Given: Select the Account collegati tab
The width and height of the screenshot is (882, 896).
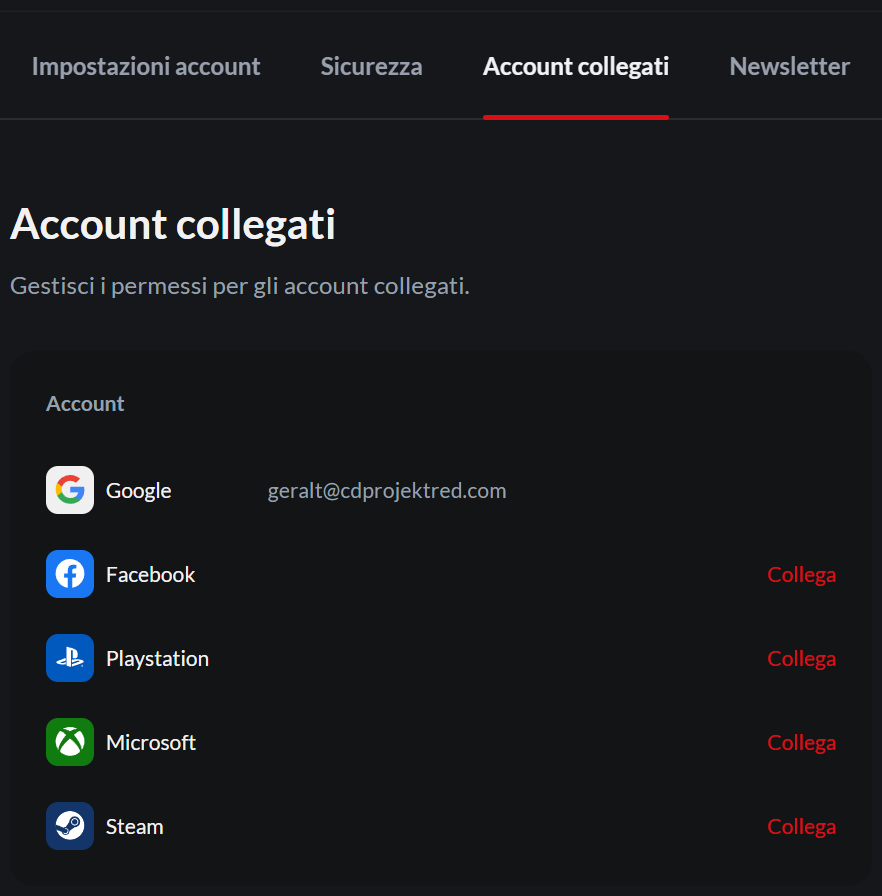Looking at the screenshot, I should [x=576, y=66].
